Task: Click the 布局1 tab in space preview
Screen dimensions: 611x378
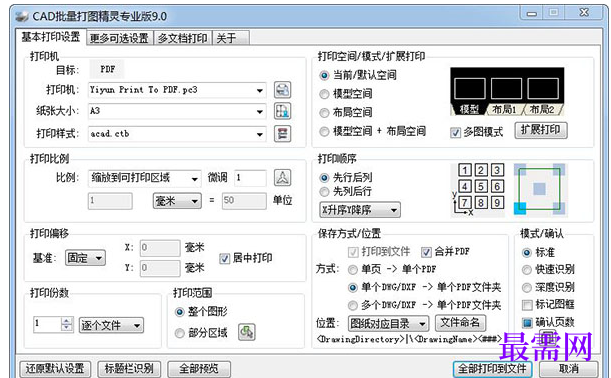Action: point(504,110)
